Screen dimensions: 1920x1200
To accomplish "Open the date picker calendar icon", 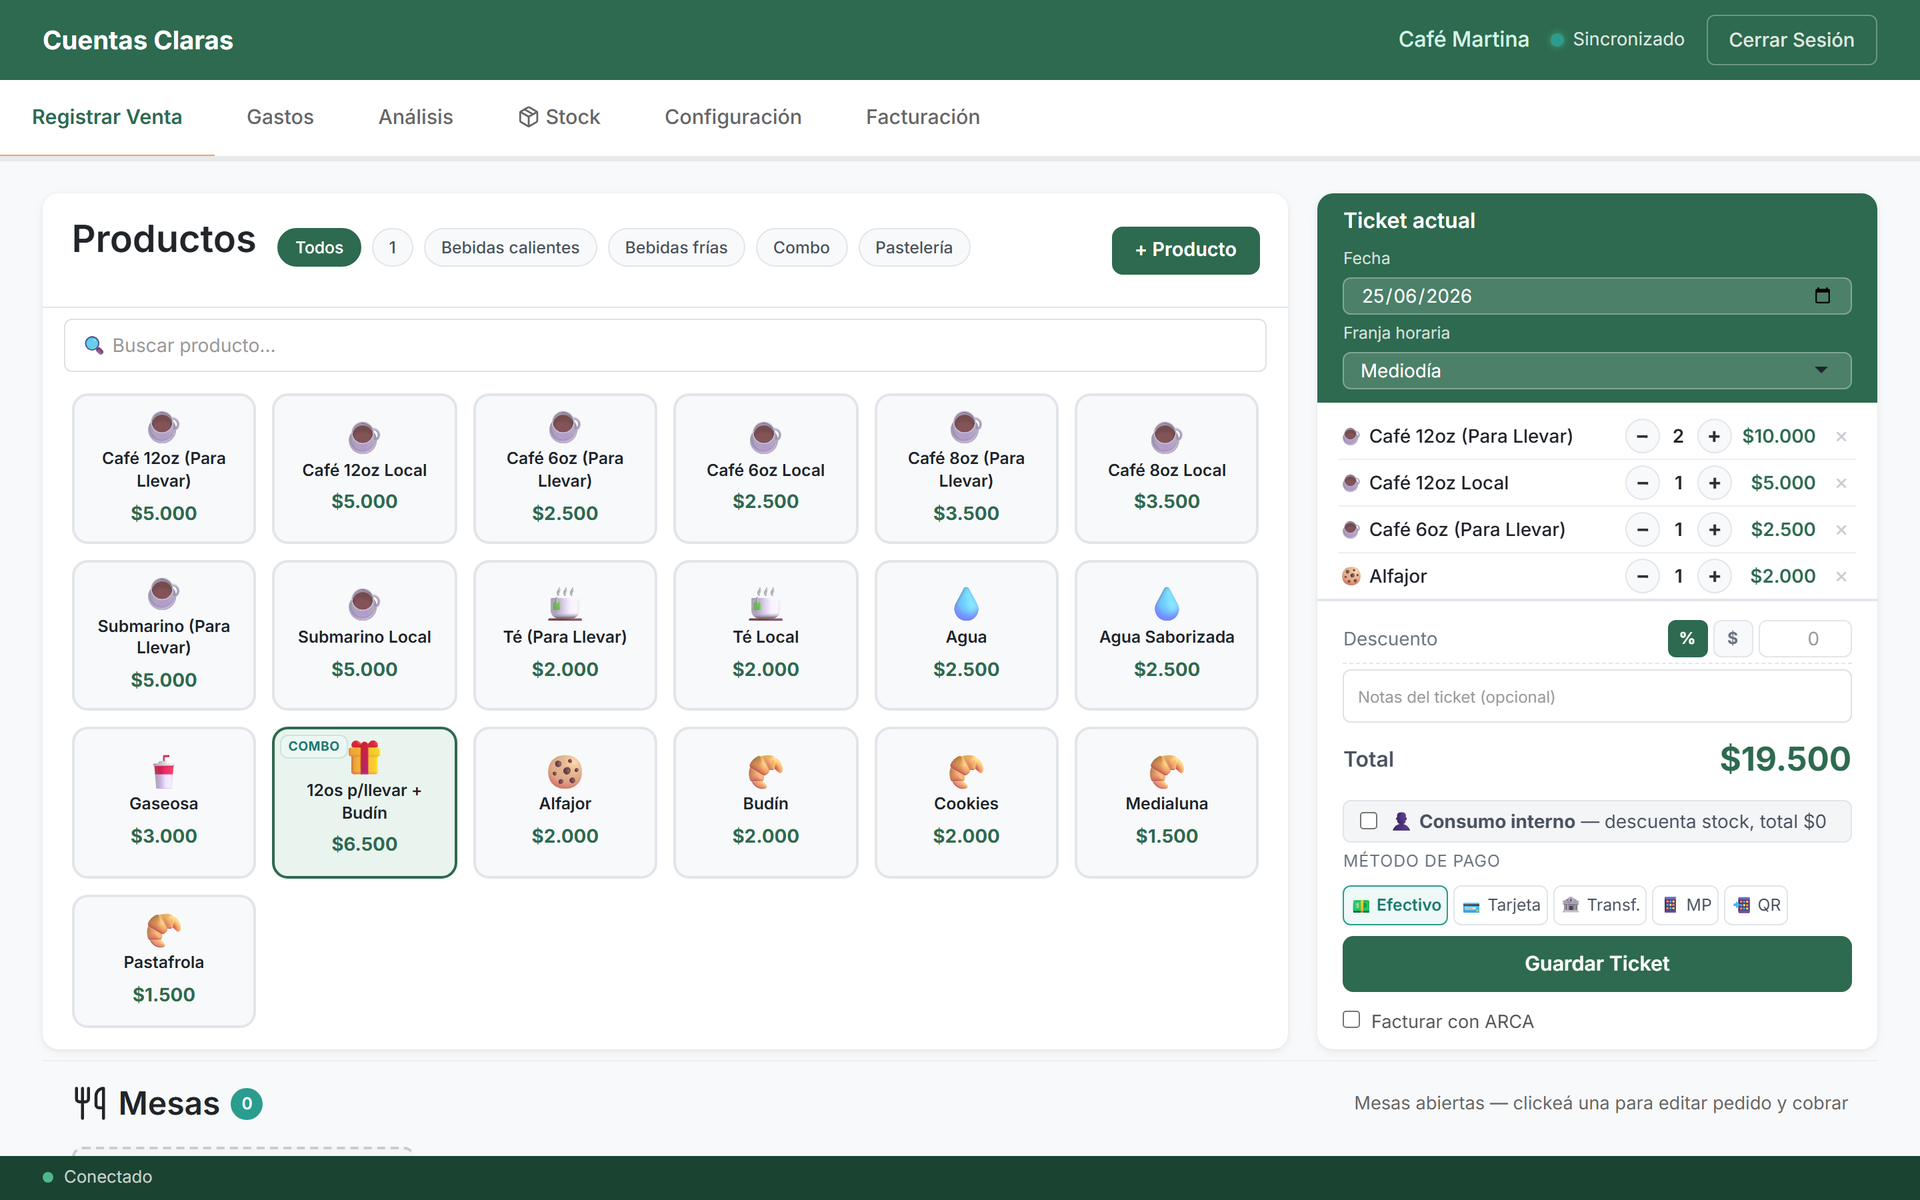I will (1822, 296).
